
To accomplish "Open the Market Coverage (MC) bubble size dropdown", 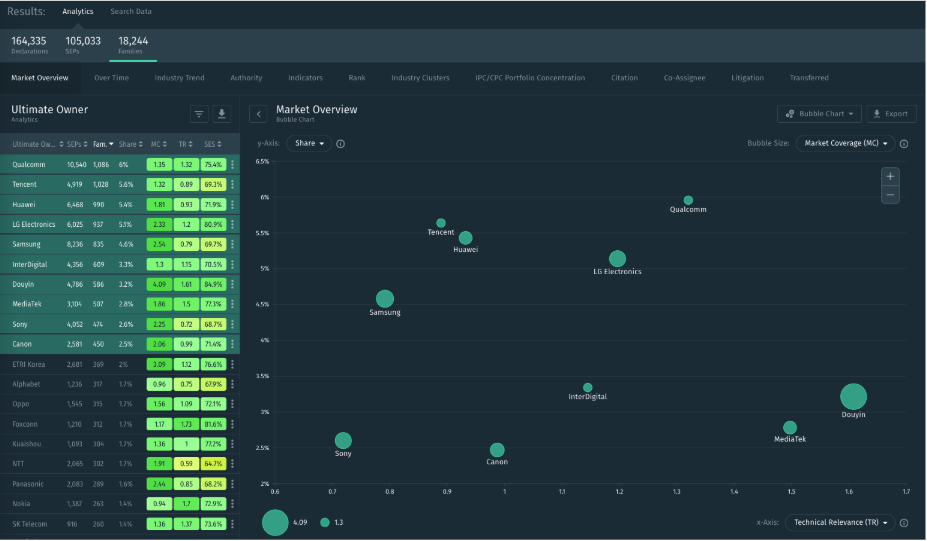I will (x=845, y=143).
